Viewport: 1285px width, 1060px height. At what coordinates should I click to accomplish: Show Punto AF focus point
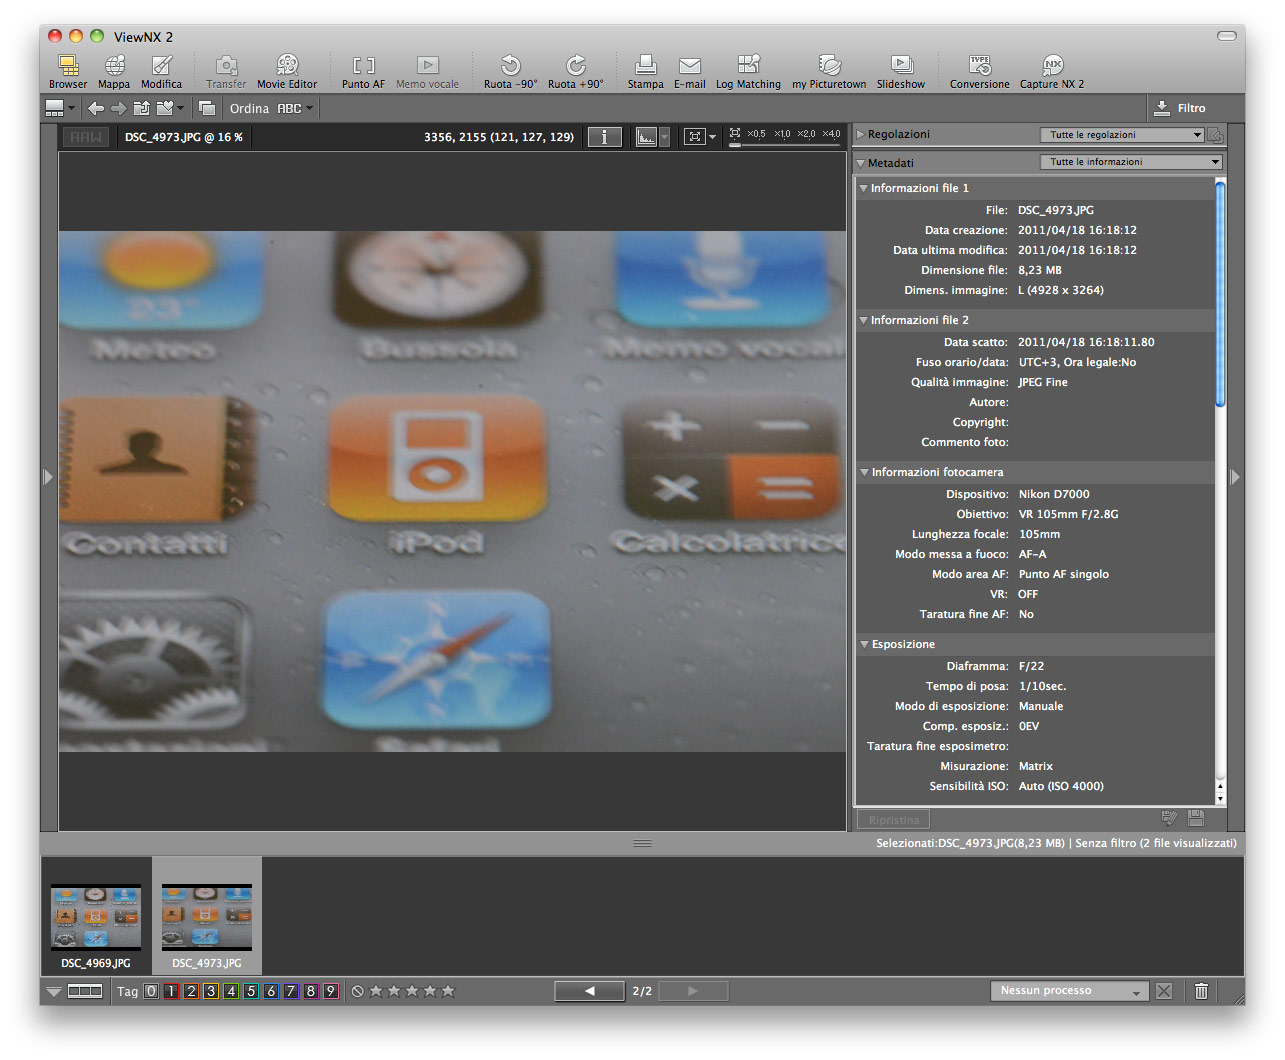pos(363,72)
